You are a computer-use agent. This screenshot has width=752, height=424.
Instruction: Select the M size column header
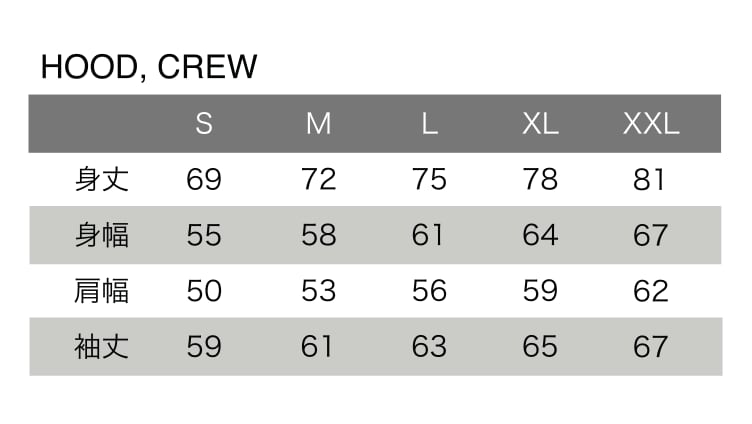318,124
